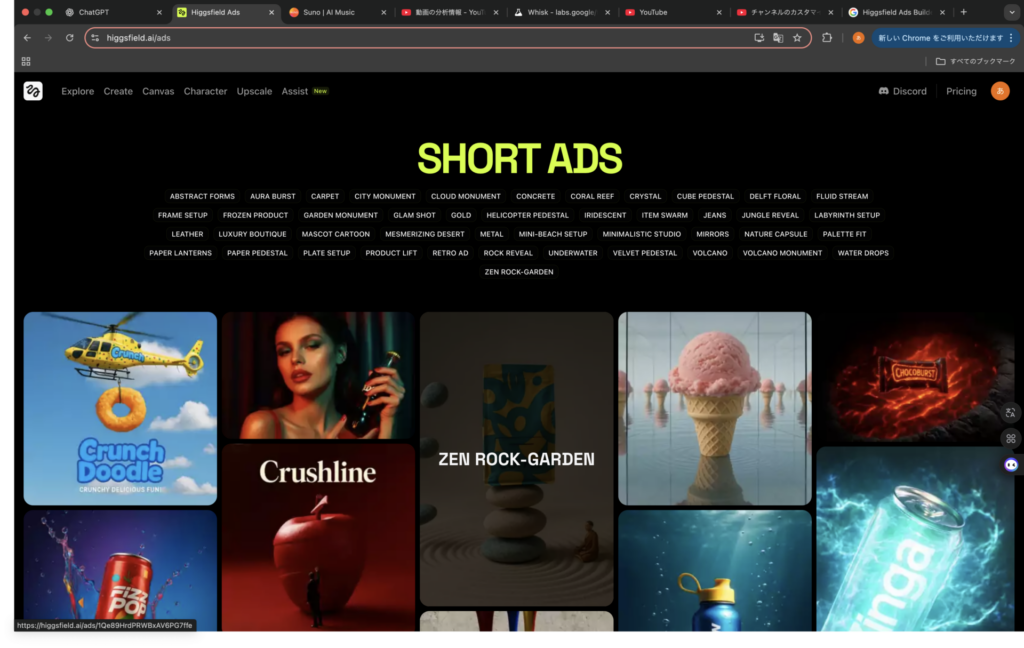Open the Chocoburst lava ad thumbnail
1024x648 pixels.
click(x=914, y=378)
